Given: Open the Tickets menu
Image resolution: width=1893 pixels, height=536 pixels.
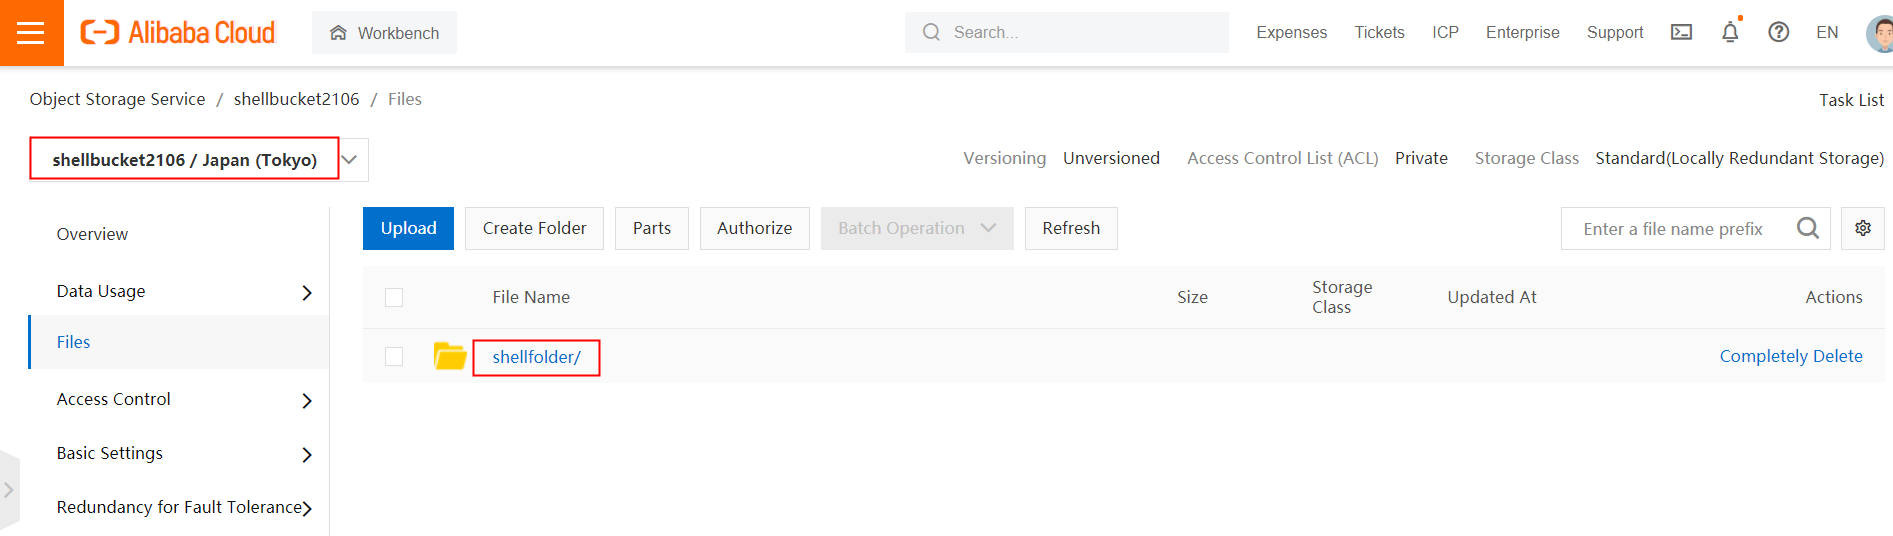Looking at the screenshot, I should pos(1379,32).
